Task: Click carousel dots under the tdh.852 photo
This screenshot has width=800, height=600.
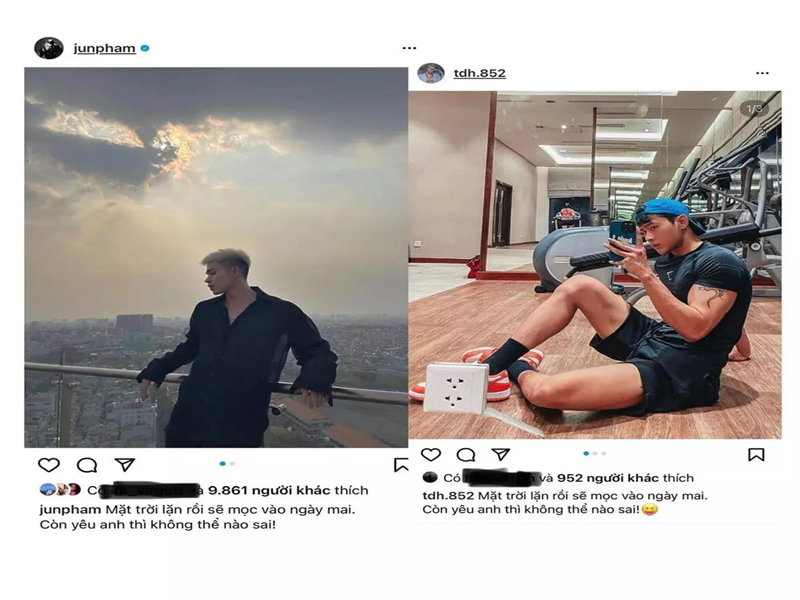Action: pos(594,453)
